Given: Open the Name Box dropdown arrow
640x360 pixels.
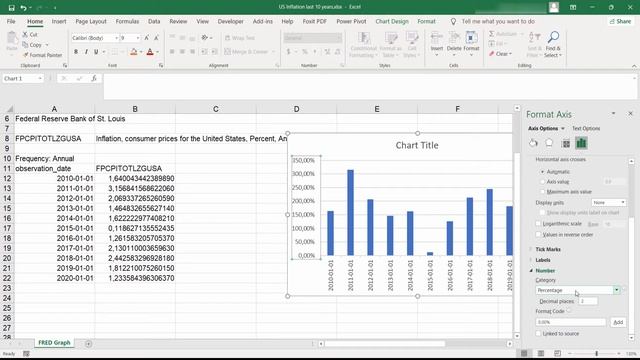Looking at the screenshot, I should (x=40, y=78).
